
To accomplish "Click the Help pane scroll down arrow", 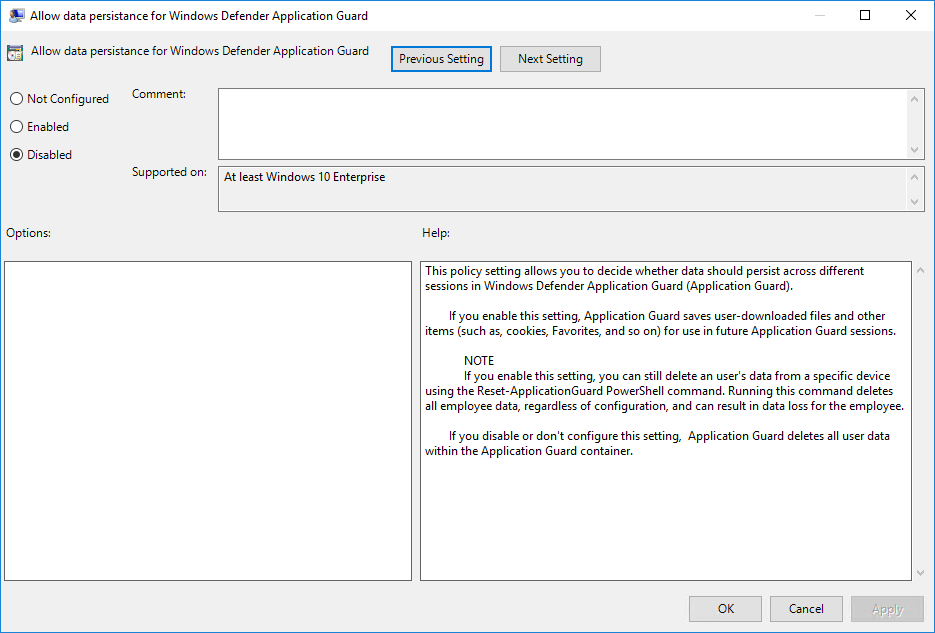I will [x=920, y=572].
